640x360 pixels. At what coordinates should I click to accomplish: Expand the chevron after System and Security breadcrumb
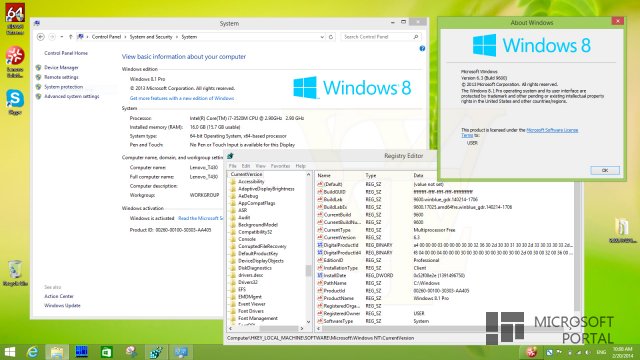coord(177,37)
